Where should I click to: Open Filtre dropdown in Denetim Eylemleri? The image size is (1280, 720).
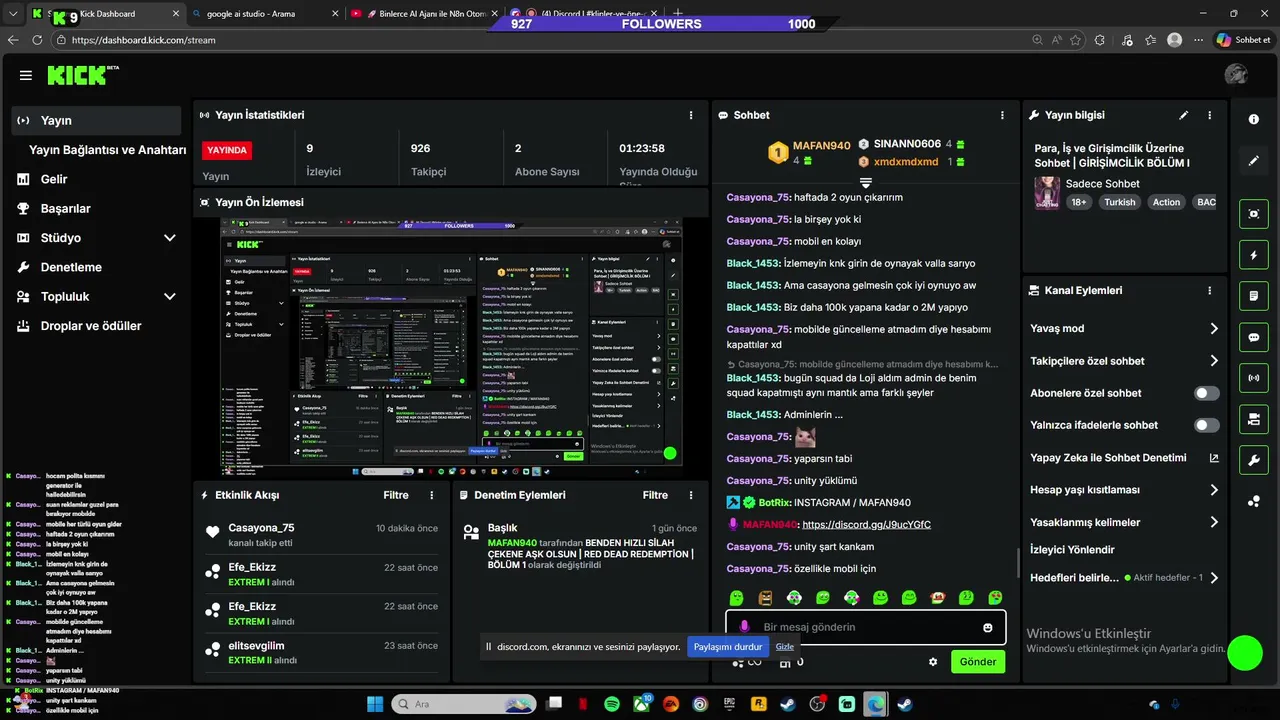pyautogui.click(x=655, y=495)
